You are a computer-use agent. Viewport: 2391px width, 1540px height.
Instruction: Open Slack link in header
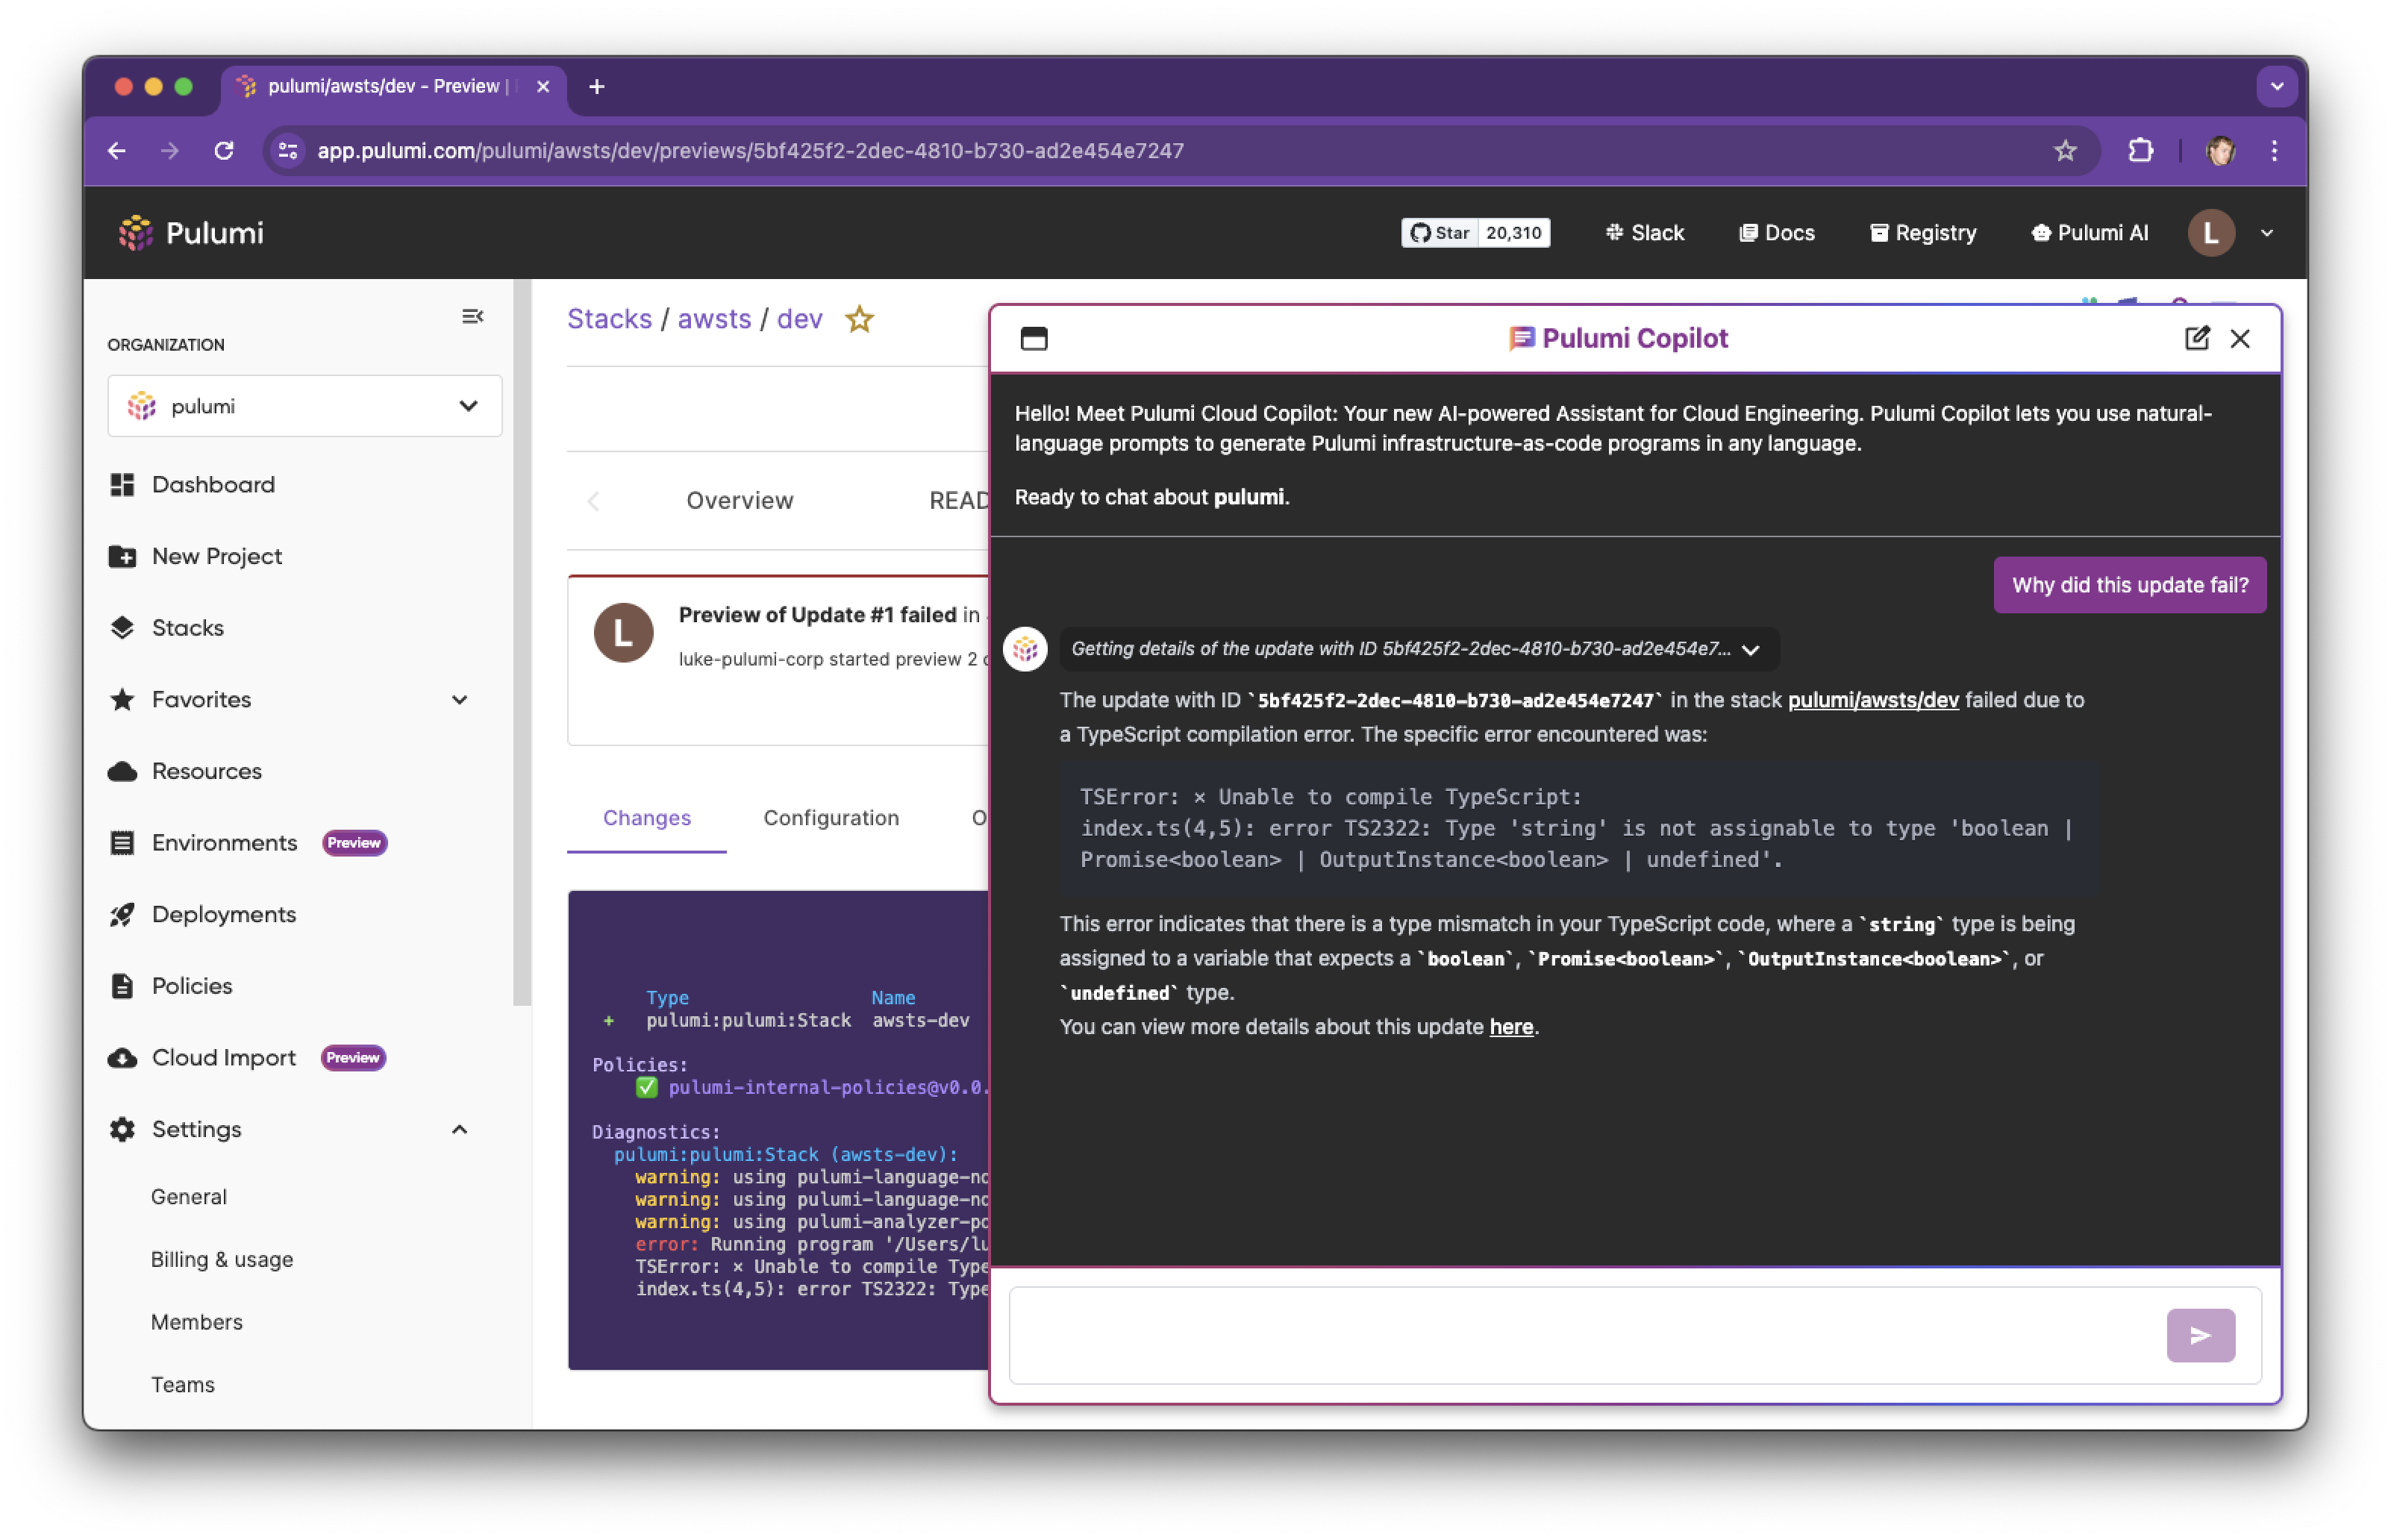pyautogui.click(x=1645, y=233)
